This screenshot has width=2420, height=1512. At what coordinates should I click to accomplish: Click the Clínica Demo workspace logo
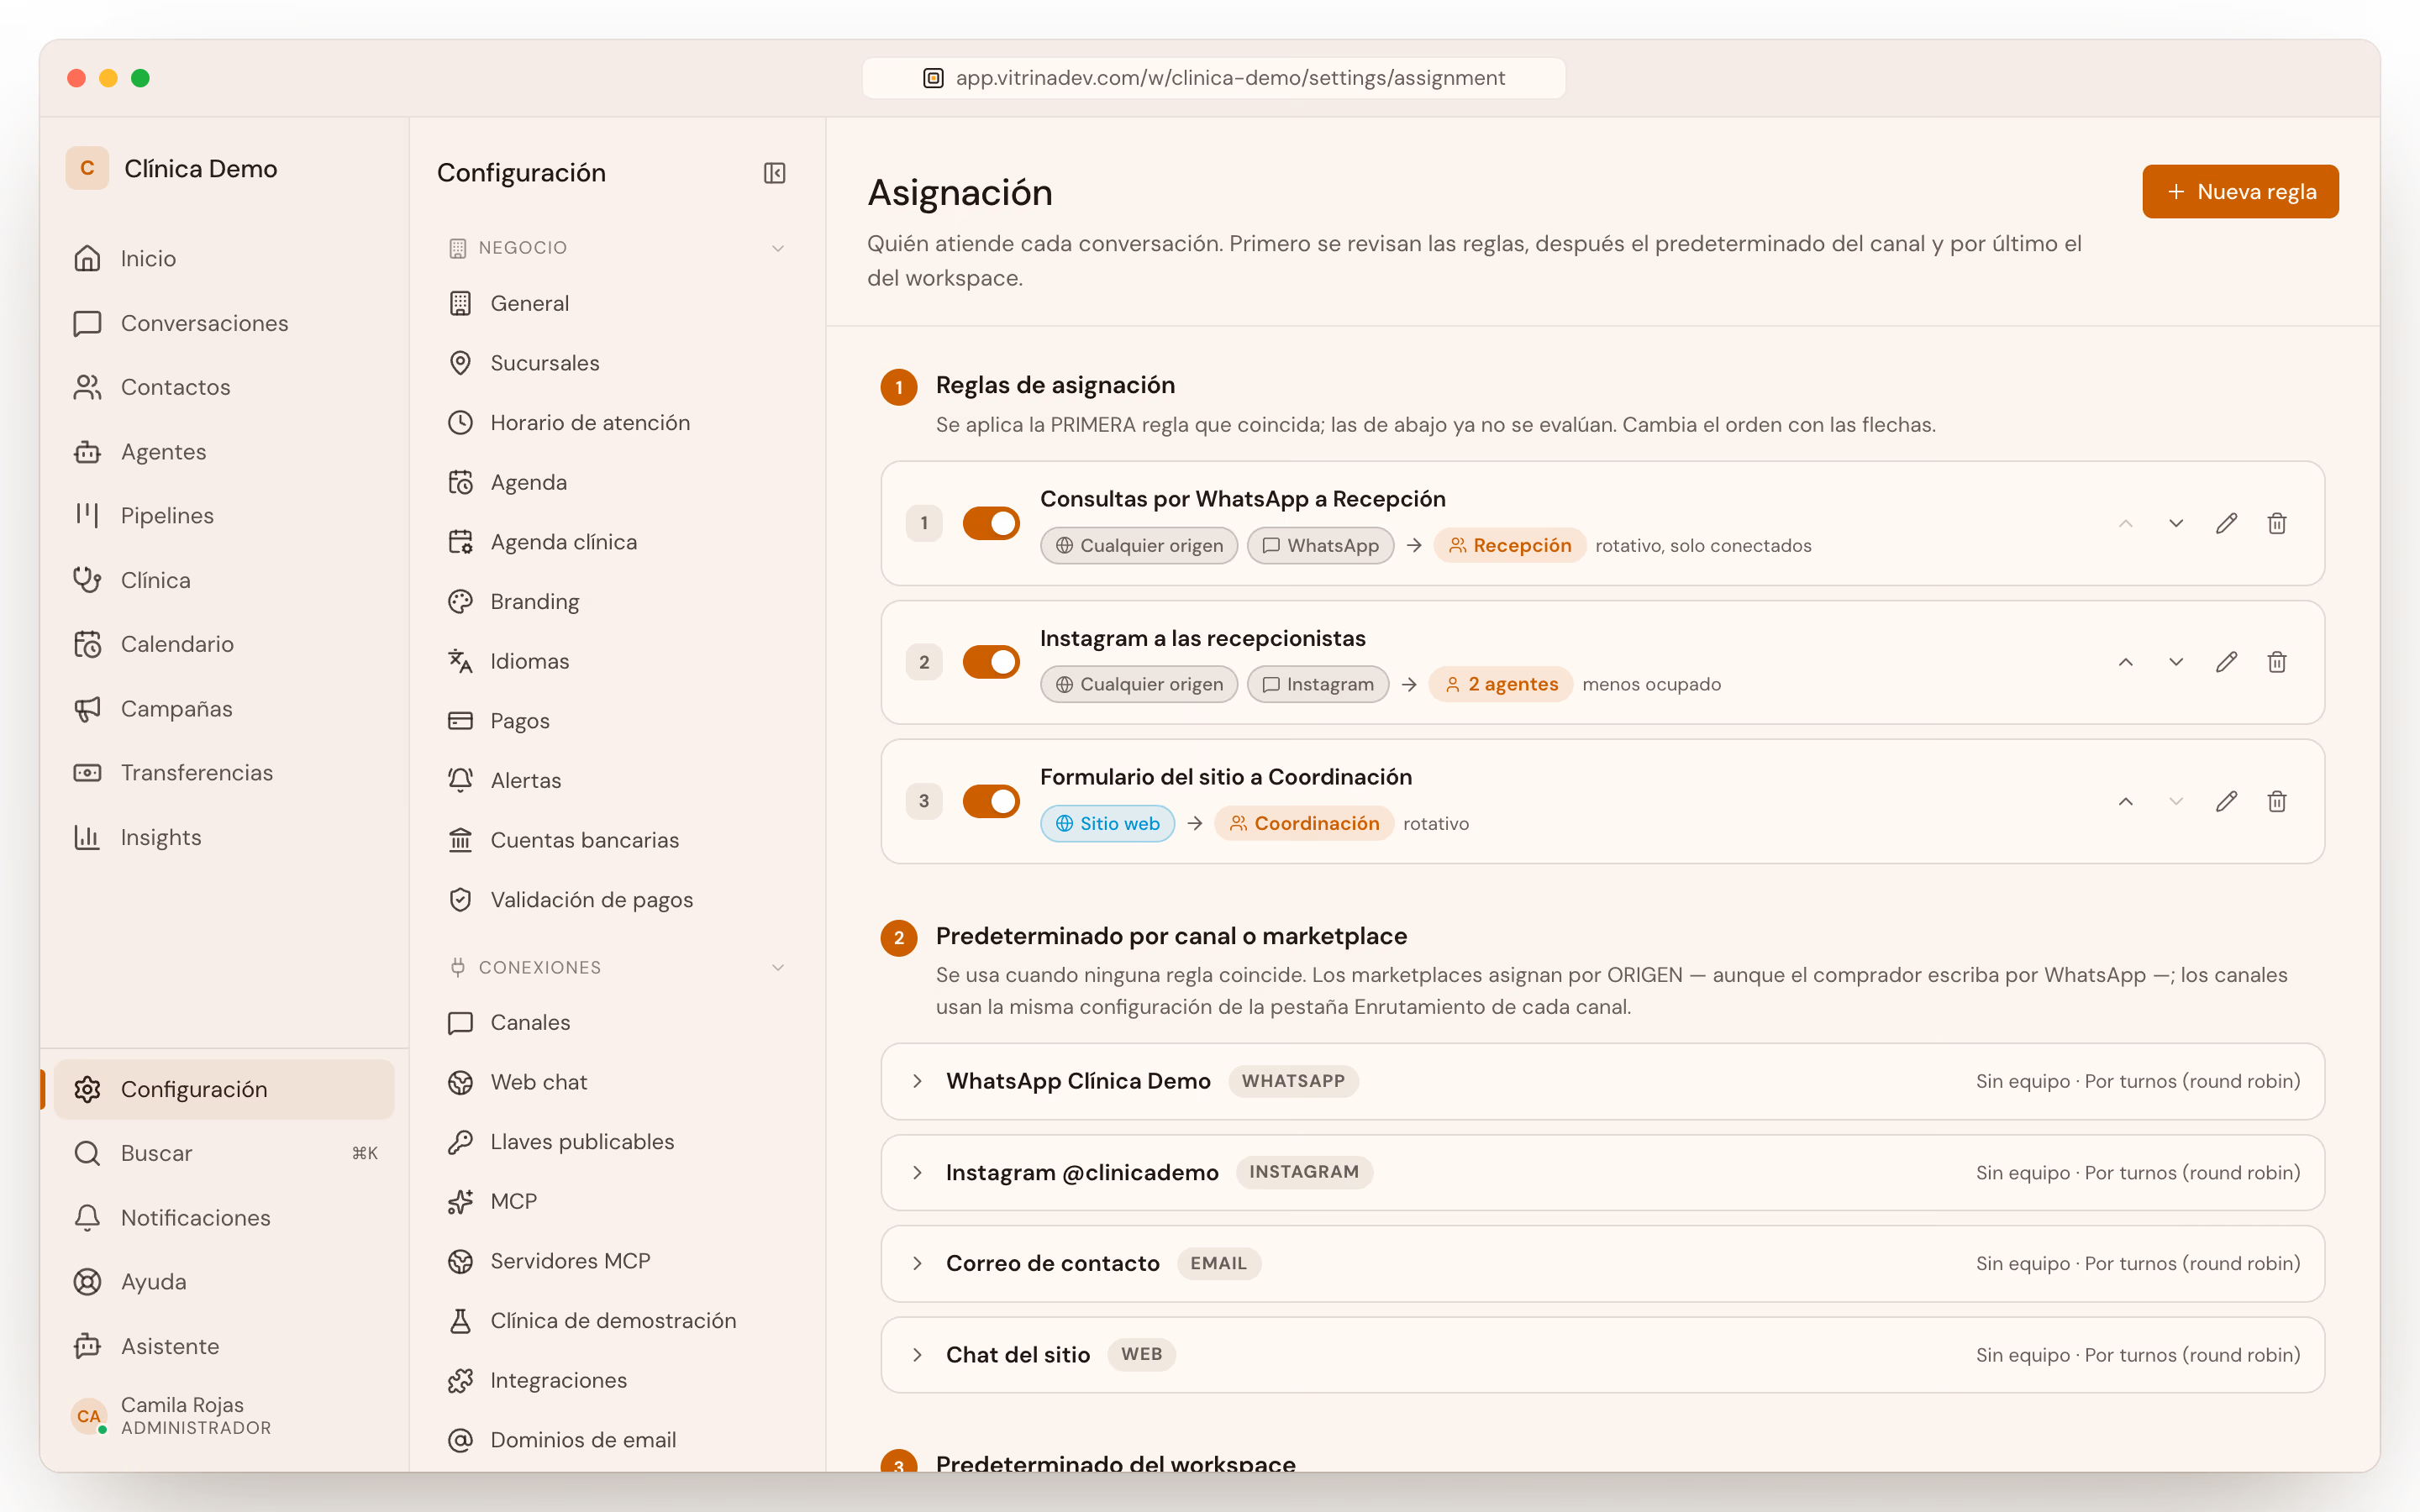click(87, 168)
